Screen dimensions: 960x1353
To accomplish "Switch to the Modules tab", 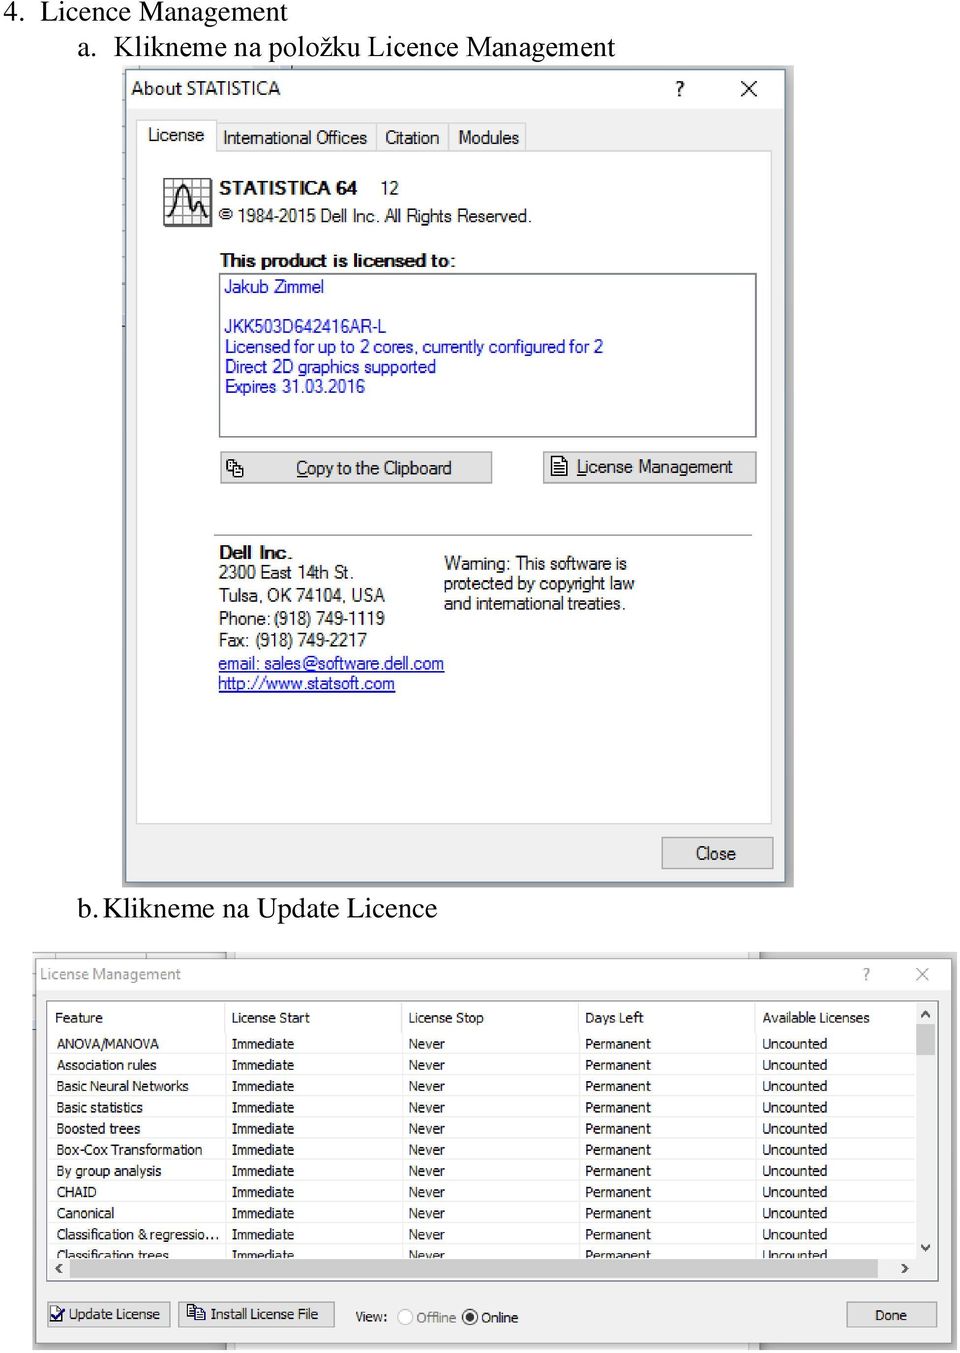I will click(x=488, y=138).
